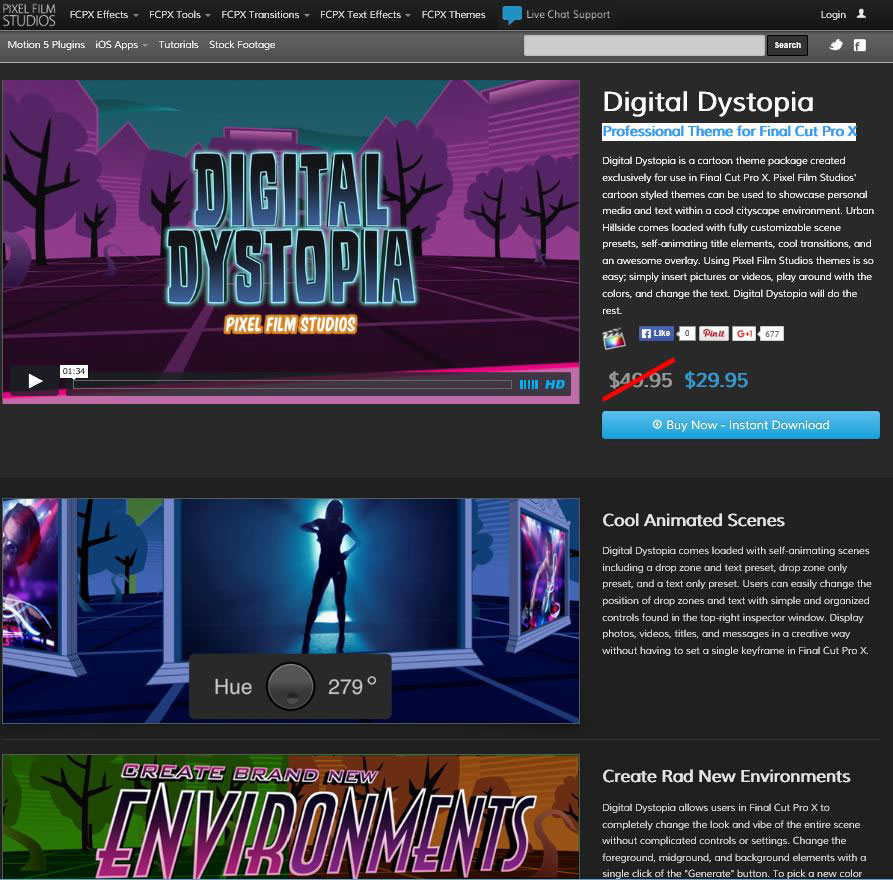Click the Hue dial in scene image
Image resolution: width=893 pixels, height=880 pixels.
(x=290, y=686)
